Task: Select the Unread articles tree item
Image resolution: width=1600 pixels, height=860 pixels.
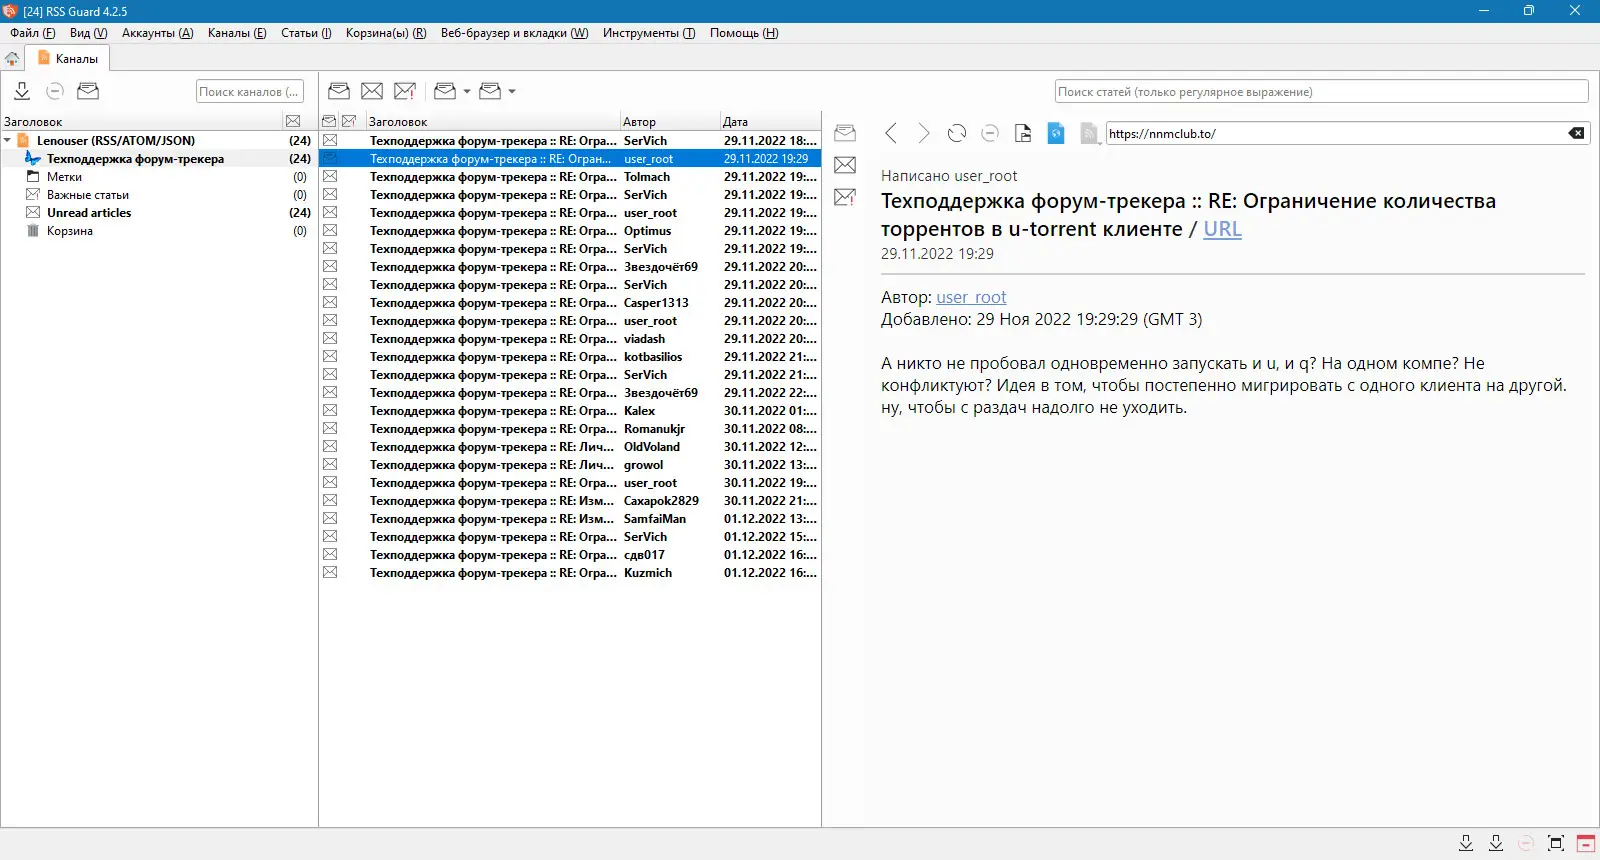Action: point(89,213)
